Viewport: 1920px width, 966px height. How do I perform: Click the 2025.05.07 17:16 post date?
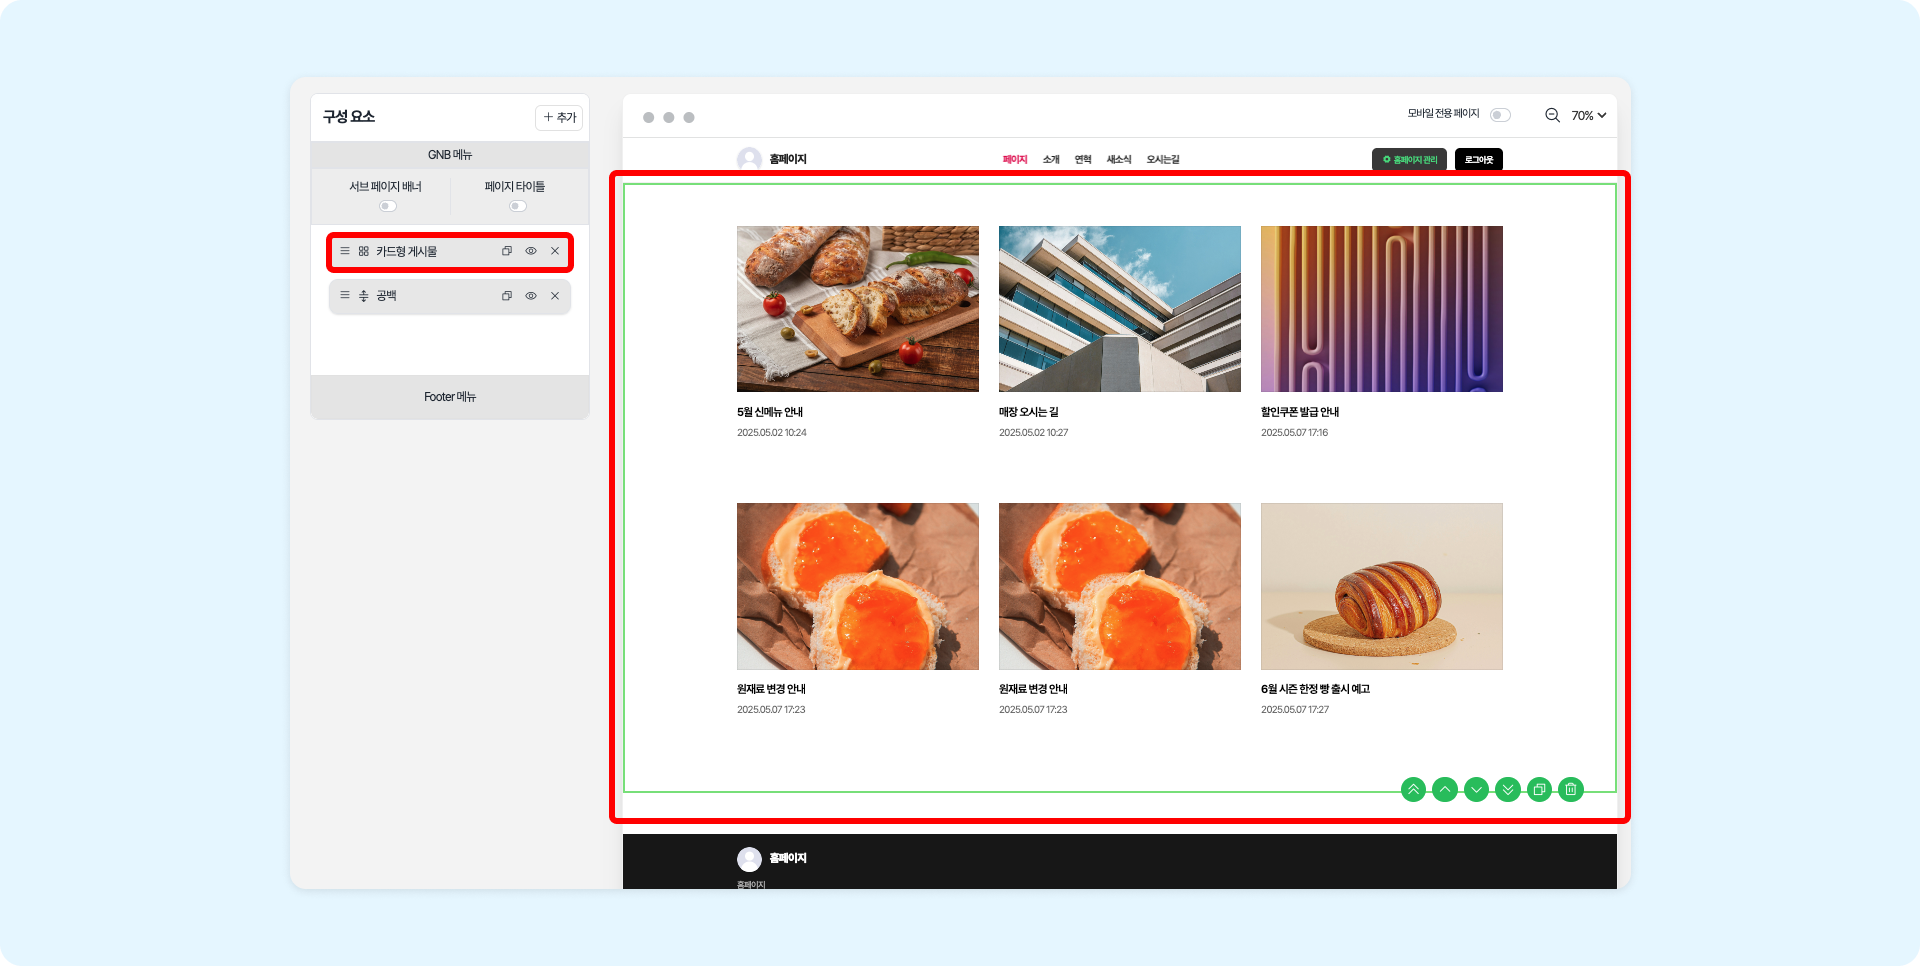click(x=1295, y=433)
